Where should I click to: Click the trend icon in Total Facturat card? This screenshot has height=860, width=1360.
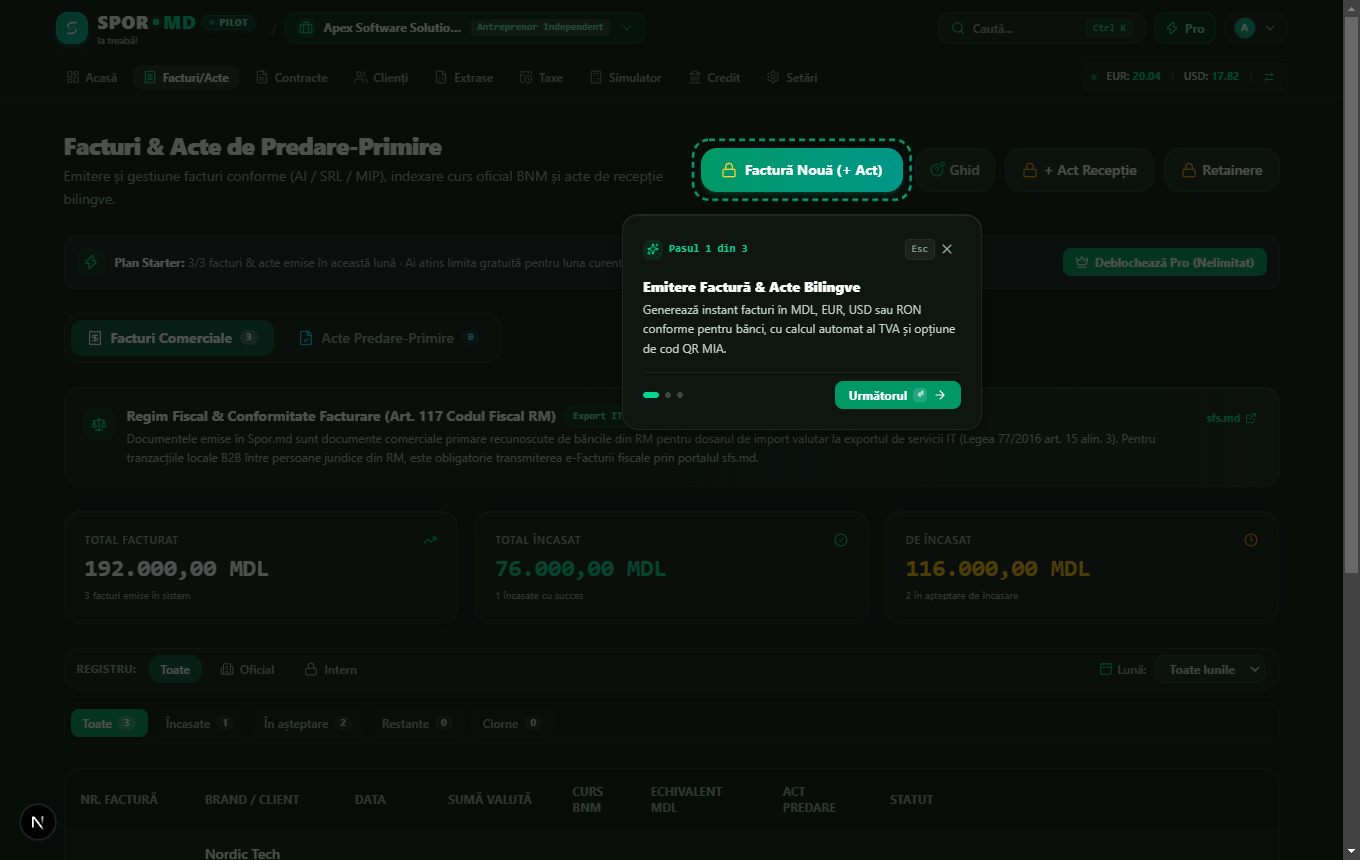click(430, 540)
